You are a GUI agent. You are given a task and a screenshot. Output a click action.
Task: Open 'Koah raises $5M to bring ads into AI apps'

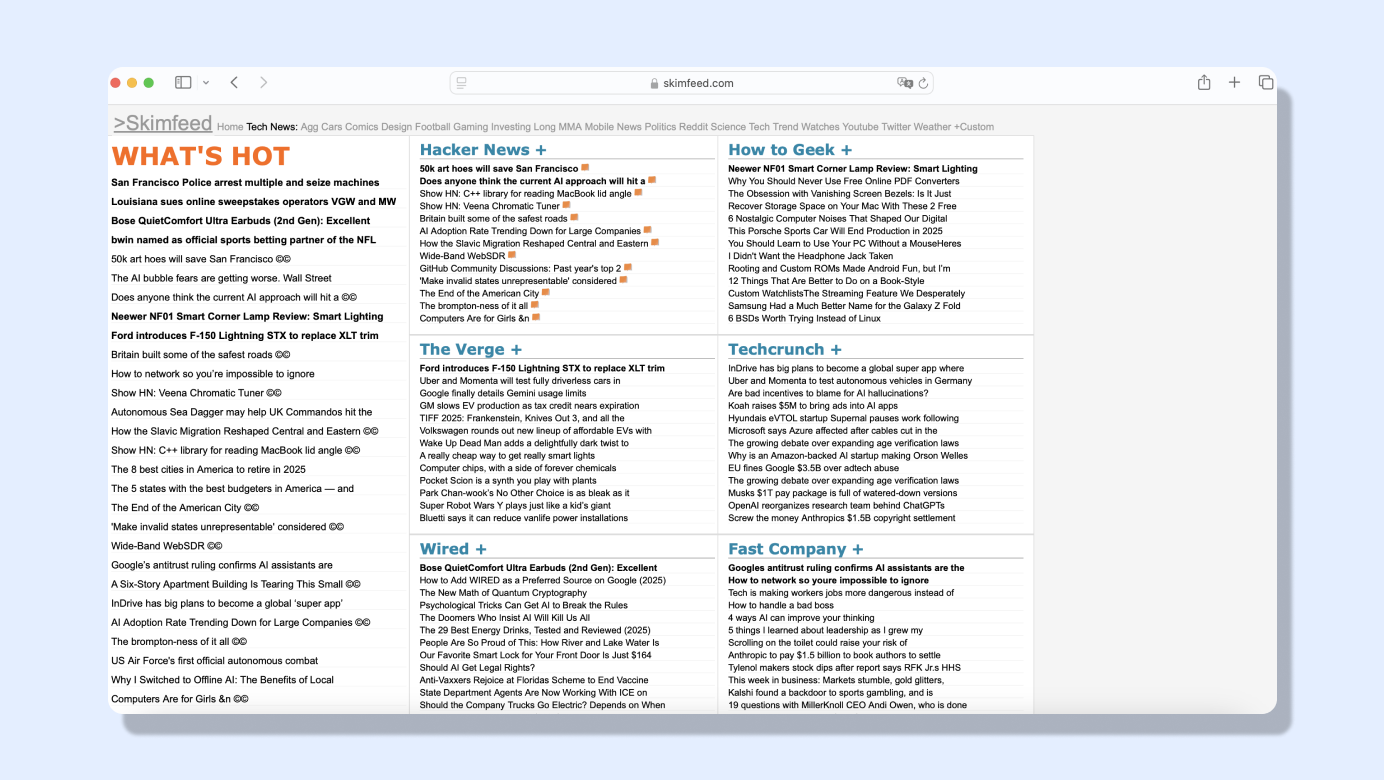coord(813,406)
